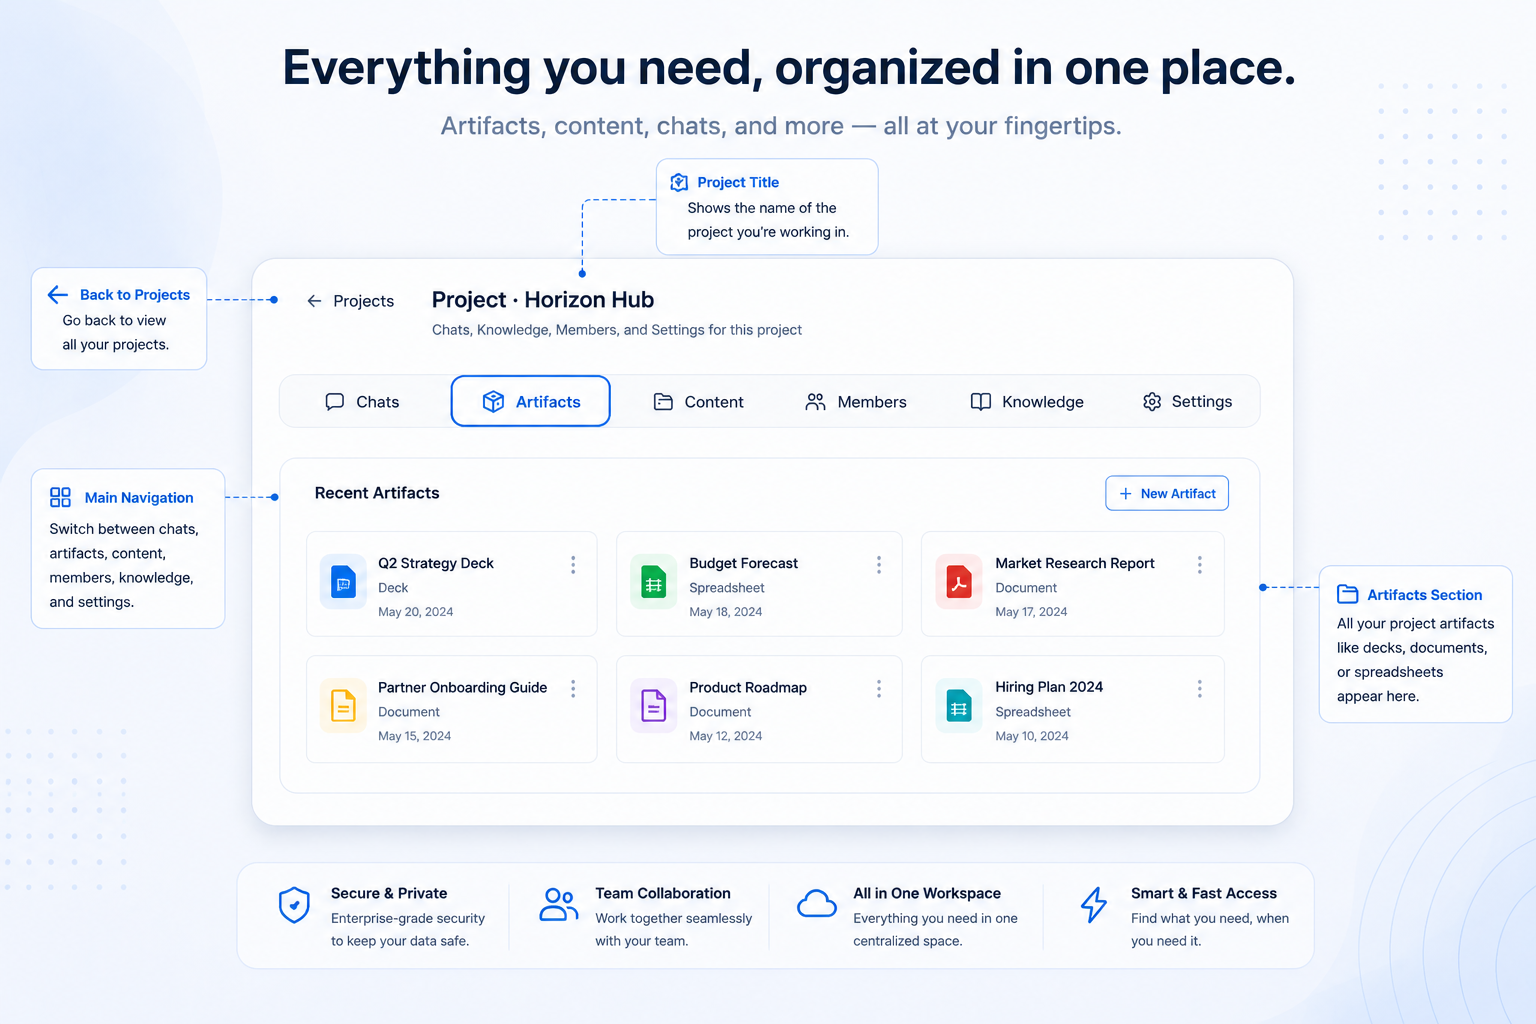Click the May 17, 2024 date
Screen dimensions: 1536x1024
click(x=1031, y=612)
